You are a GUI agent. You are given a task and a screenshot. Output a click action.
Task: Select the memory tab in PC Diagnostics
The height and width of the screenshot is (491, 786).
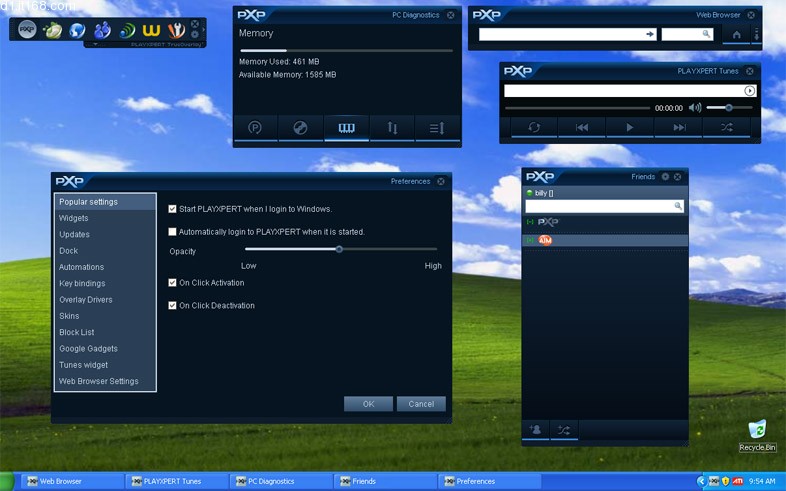tap(346, 128)
